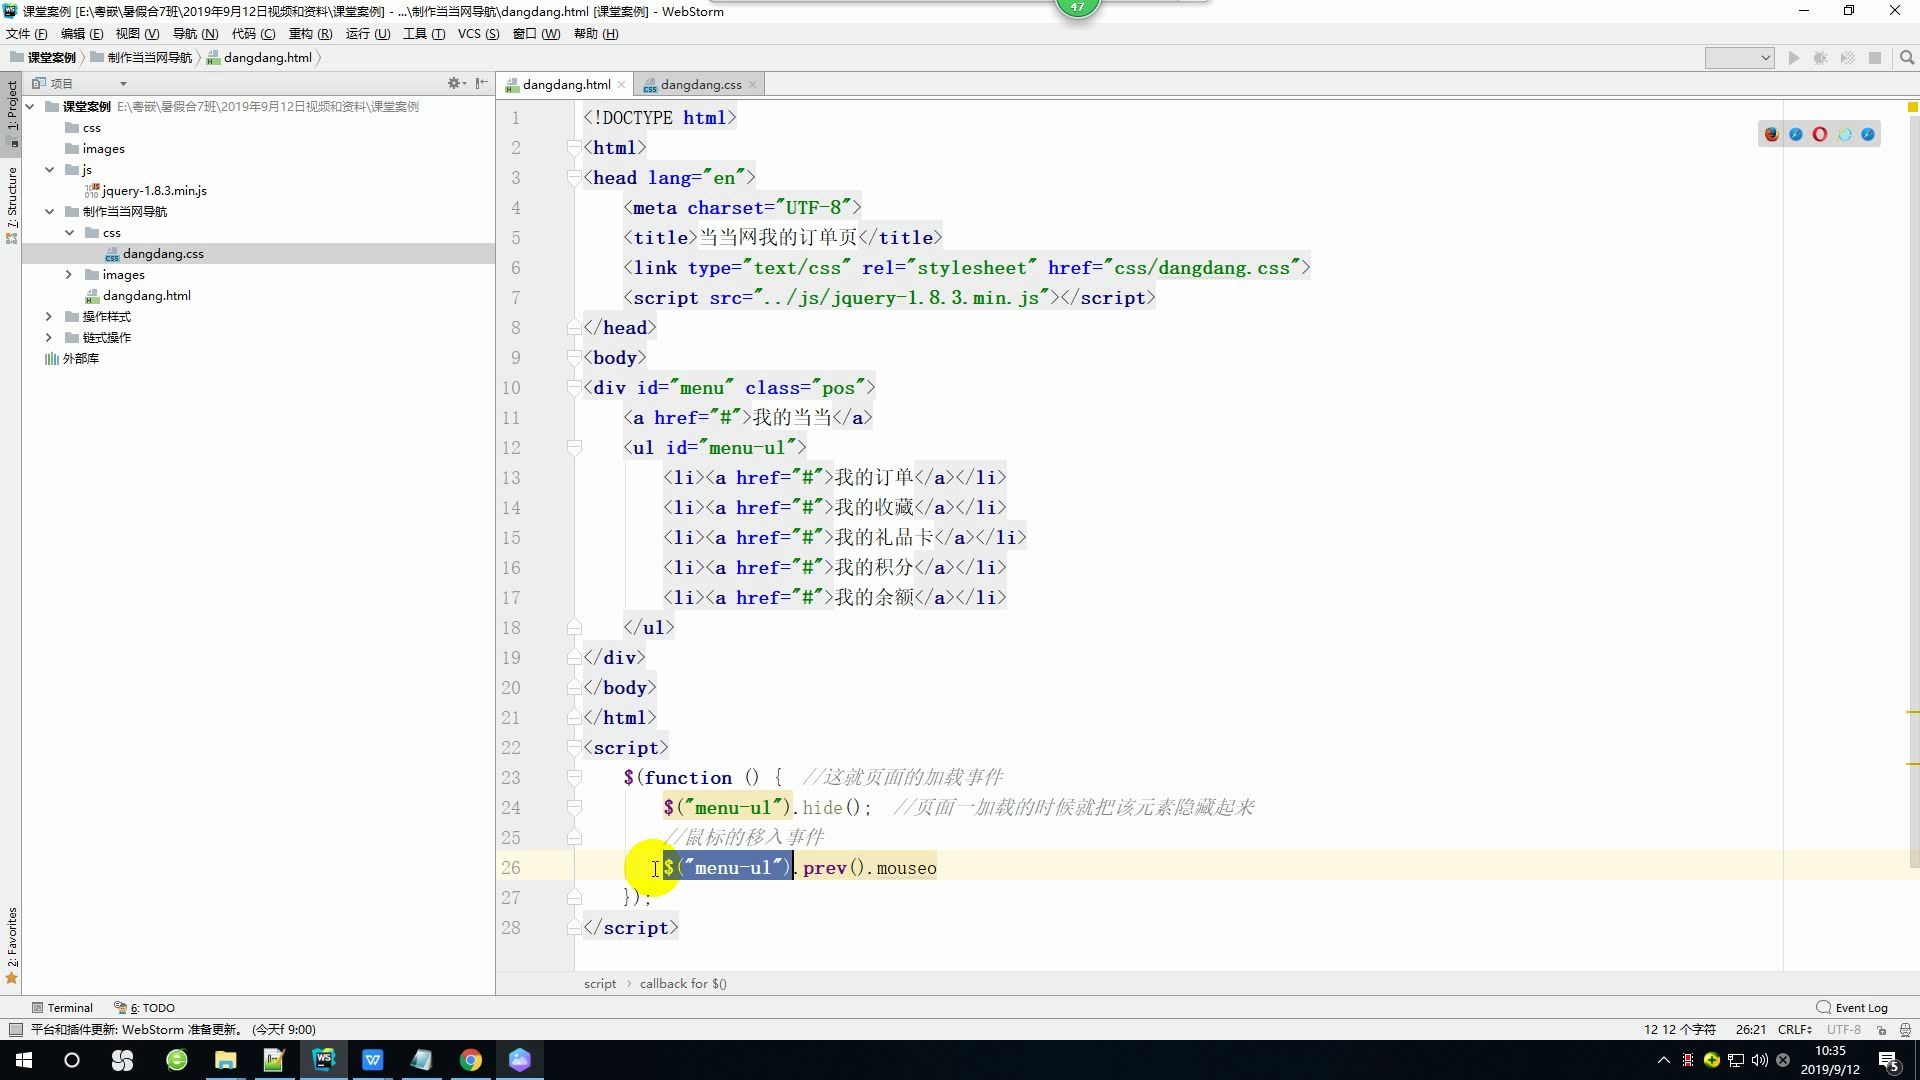
Task: Open search everywhere magnifier icon
Action: pyautogui.click(x=1907, y=58)
